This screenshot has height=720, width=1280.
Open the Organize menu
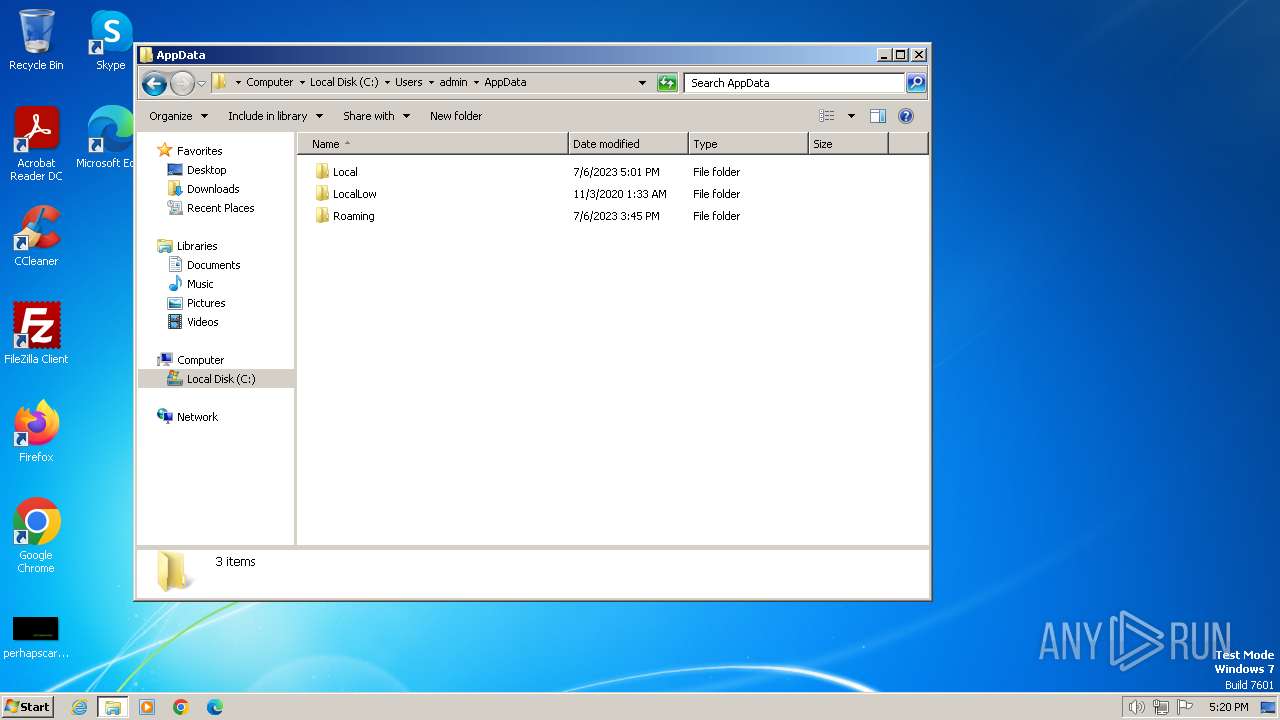178,116
